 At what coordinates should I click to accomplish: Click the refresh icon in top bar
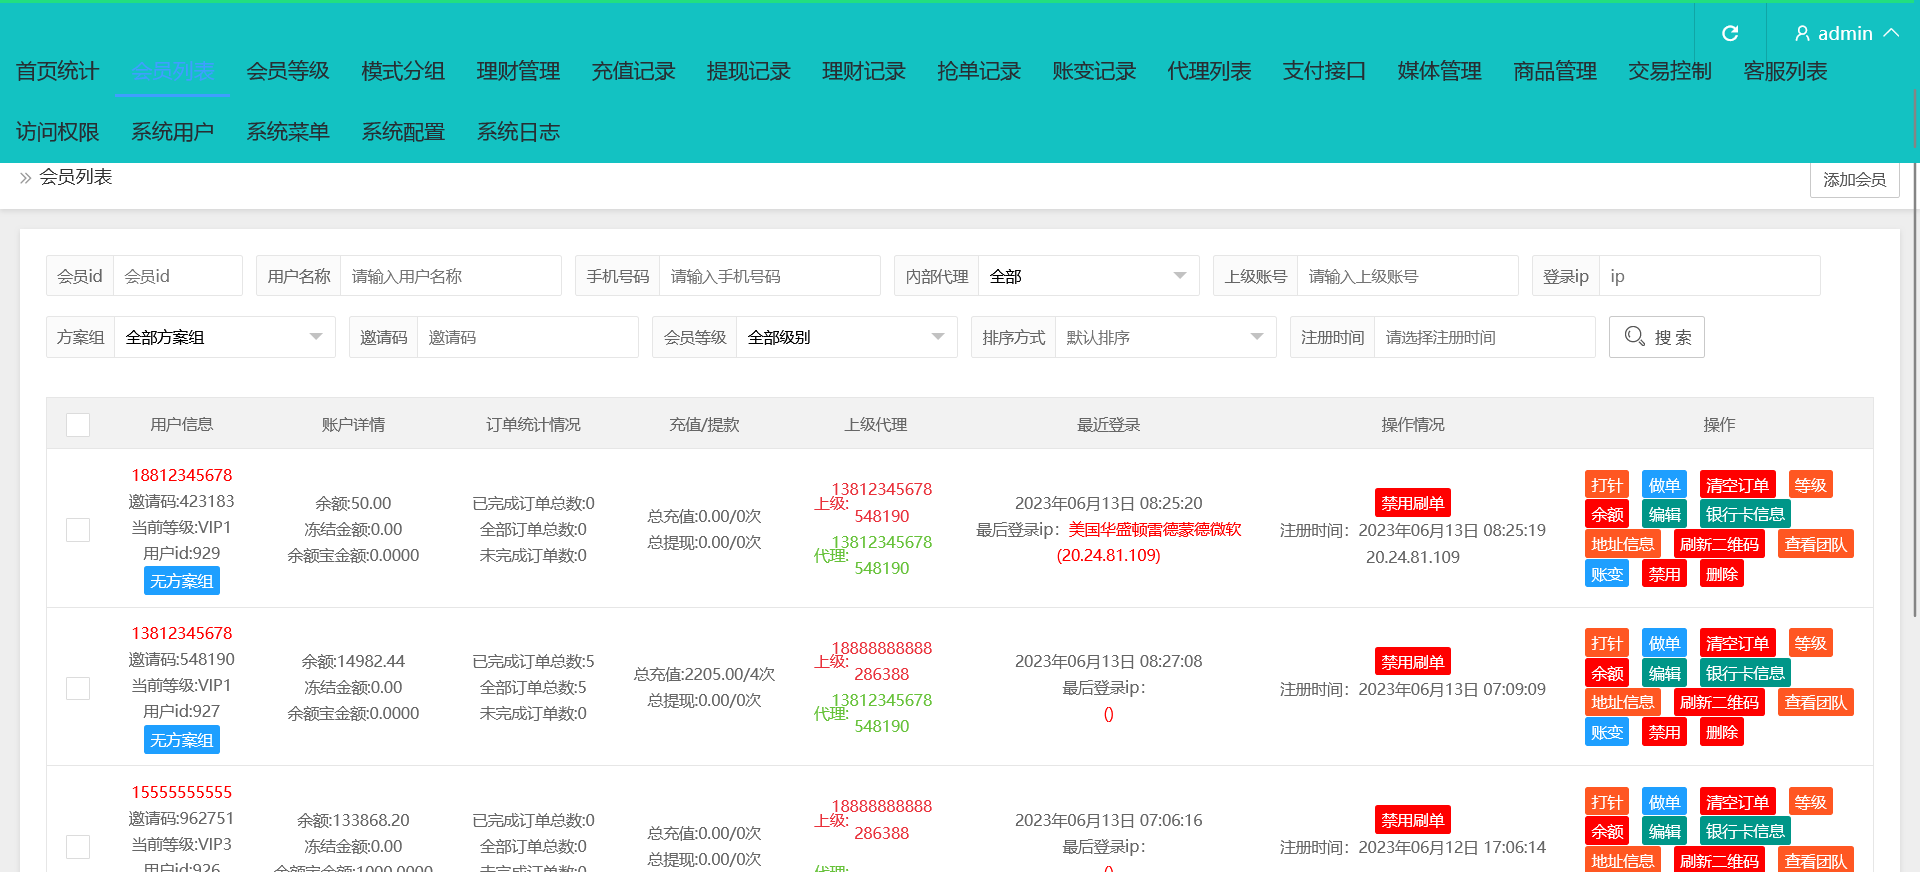1730,33
